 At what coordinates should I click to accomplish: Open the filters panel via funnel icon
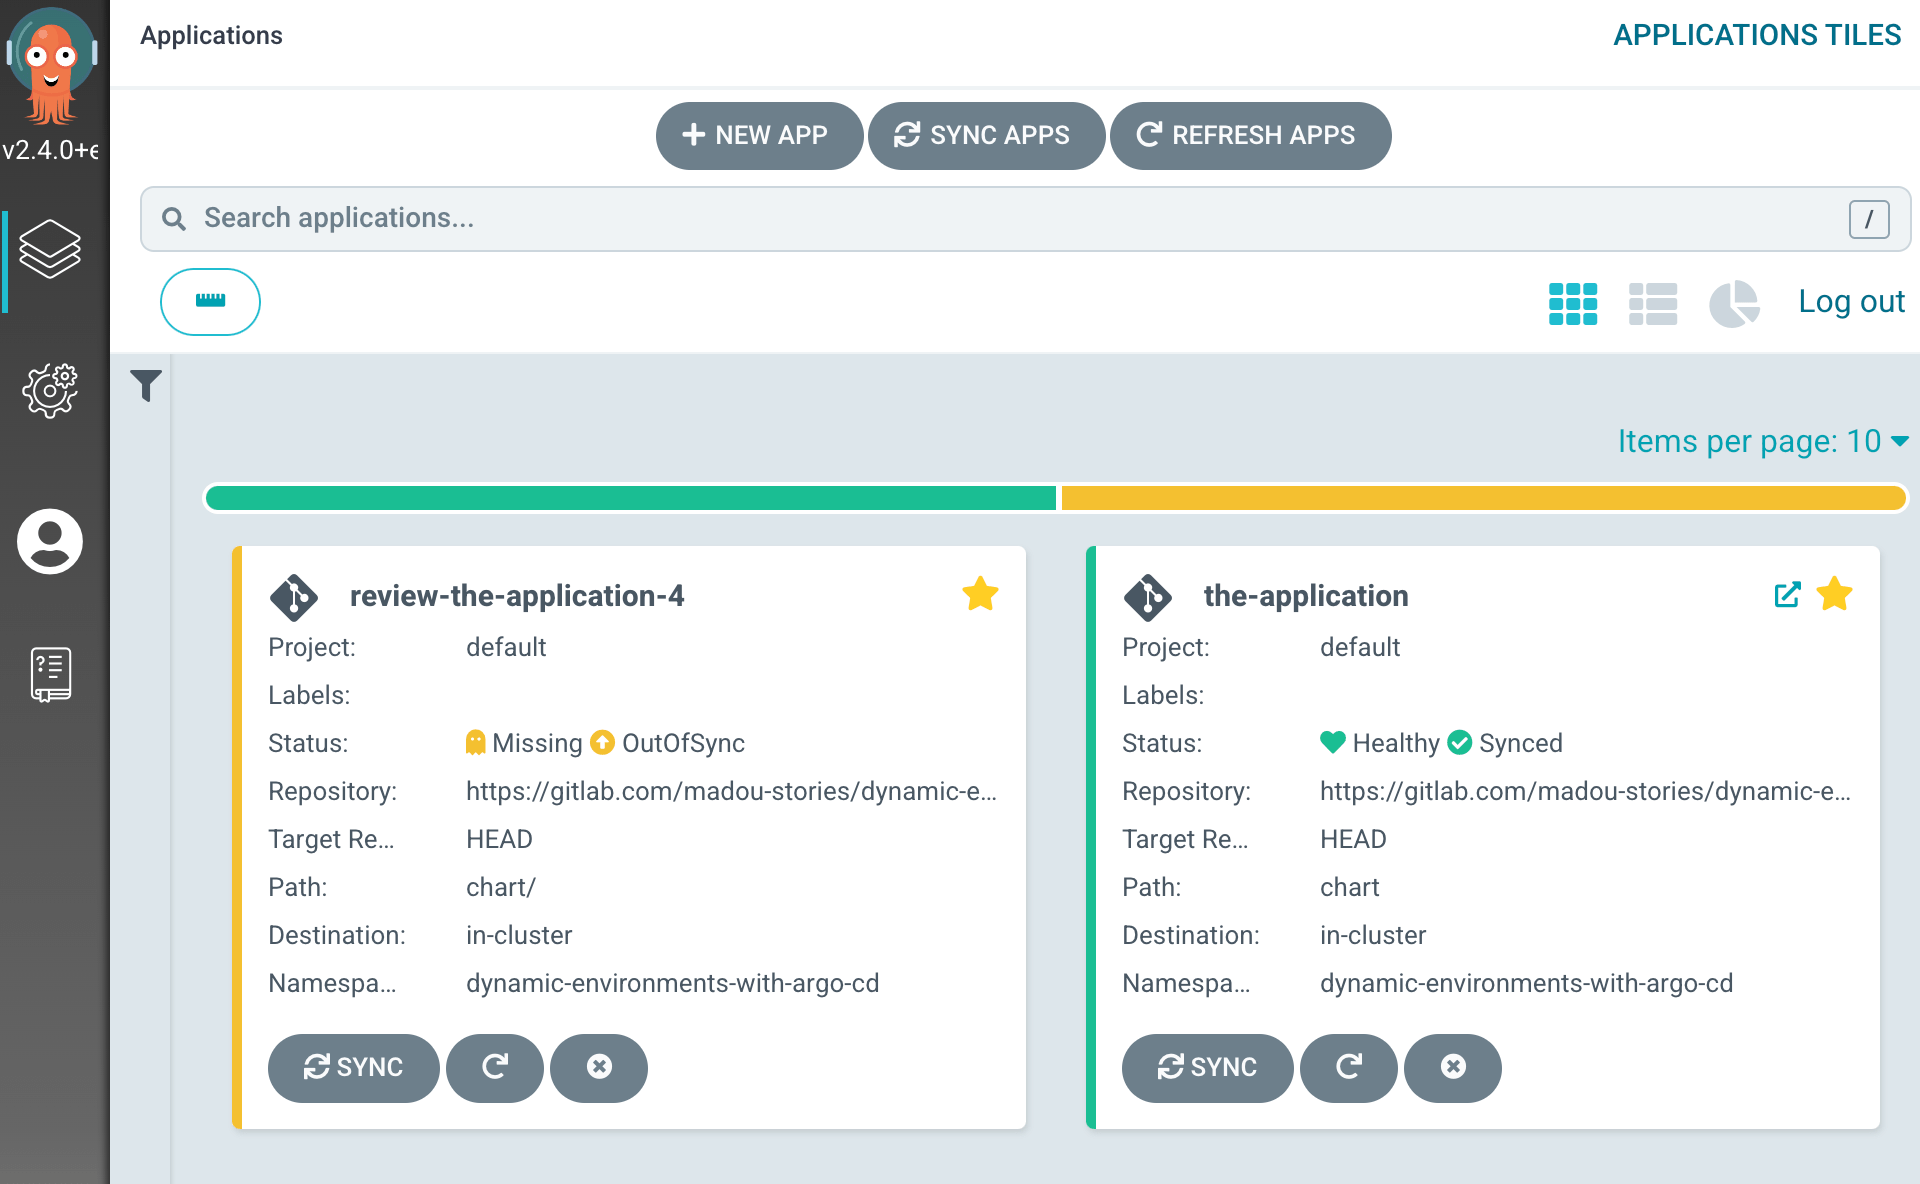coord(146,385)
